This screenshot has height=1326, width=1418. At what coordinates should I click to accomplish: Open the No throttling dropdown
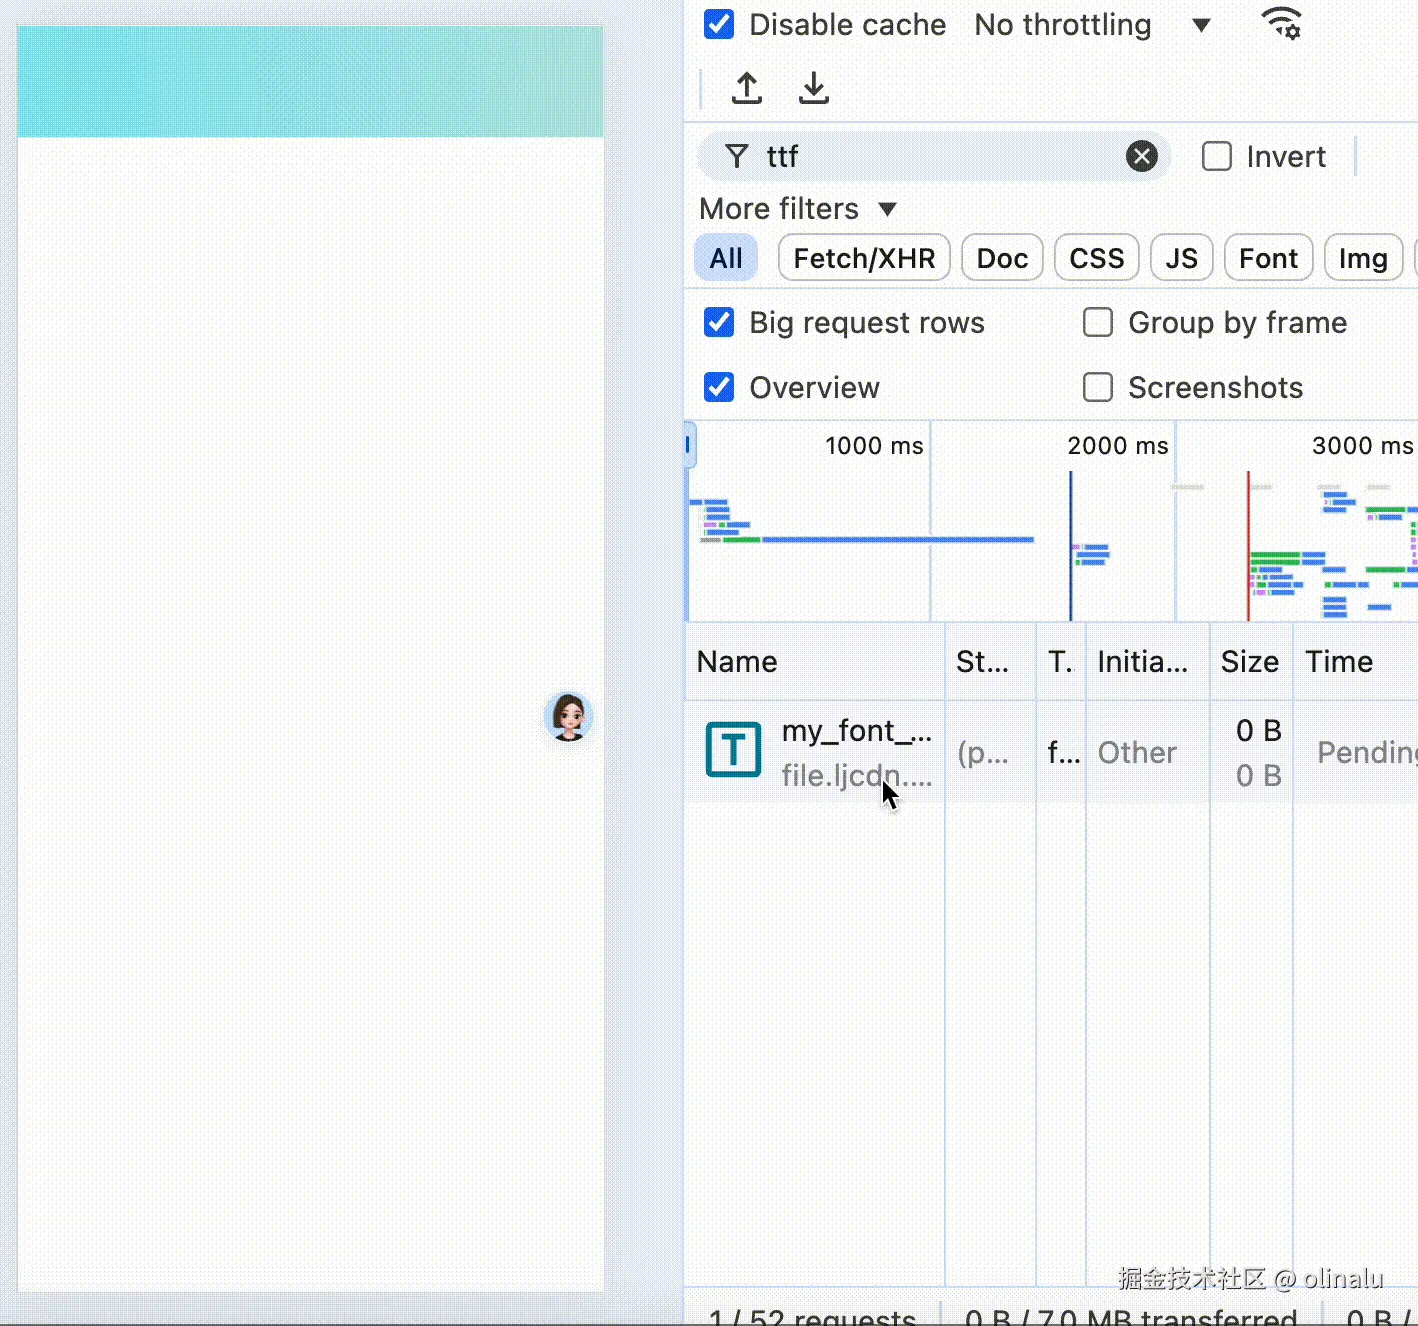[1093, 24]
